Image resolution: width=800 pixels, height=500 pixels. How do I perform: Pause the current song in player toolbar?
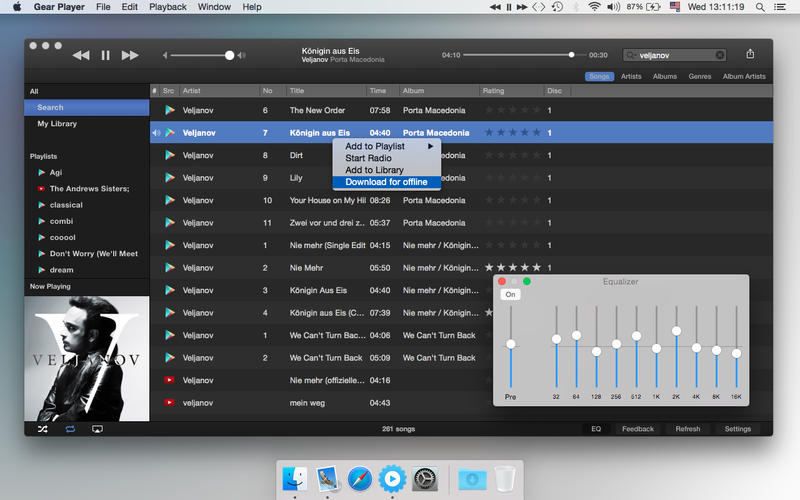click(106, 55)
